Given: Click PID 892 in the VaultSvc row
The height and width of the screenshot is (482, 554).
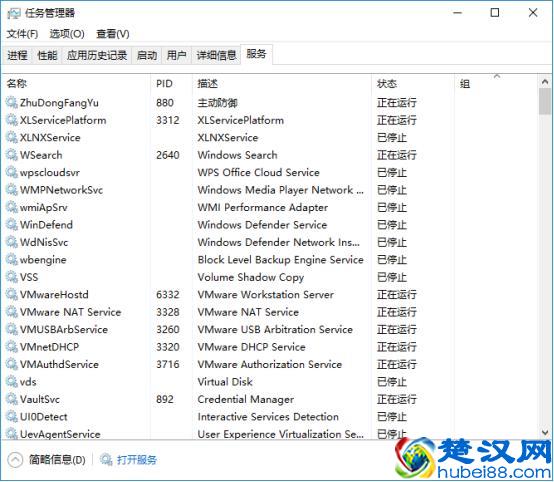Looking at the screenshot, I should (x=165, y=399).
